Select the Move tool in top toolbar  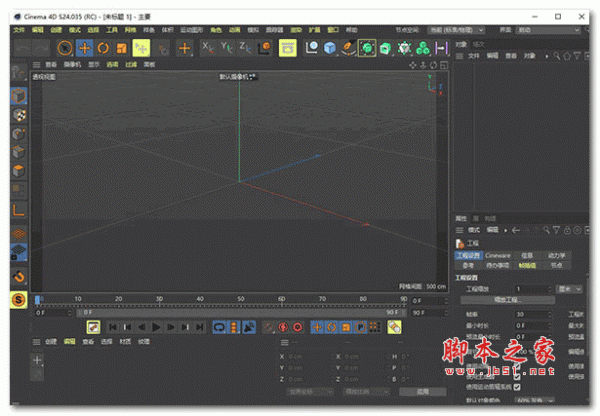[x=85, y=48]
